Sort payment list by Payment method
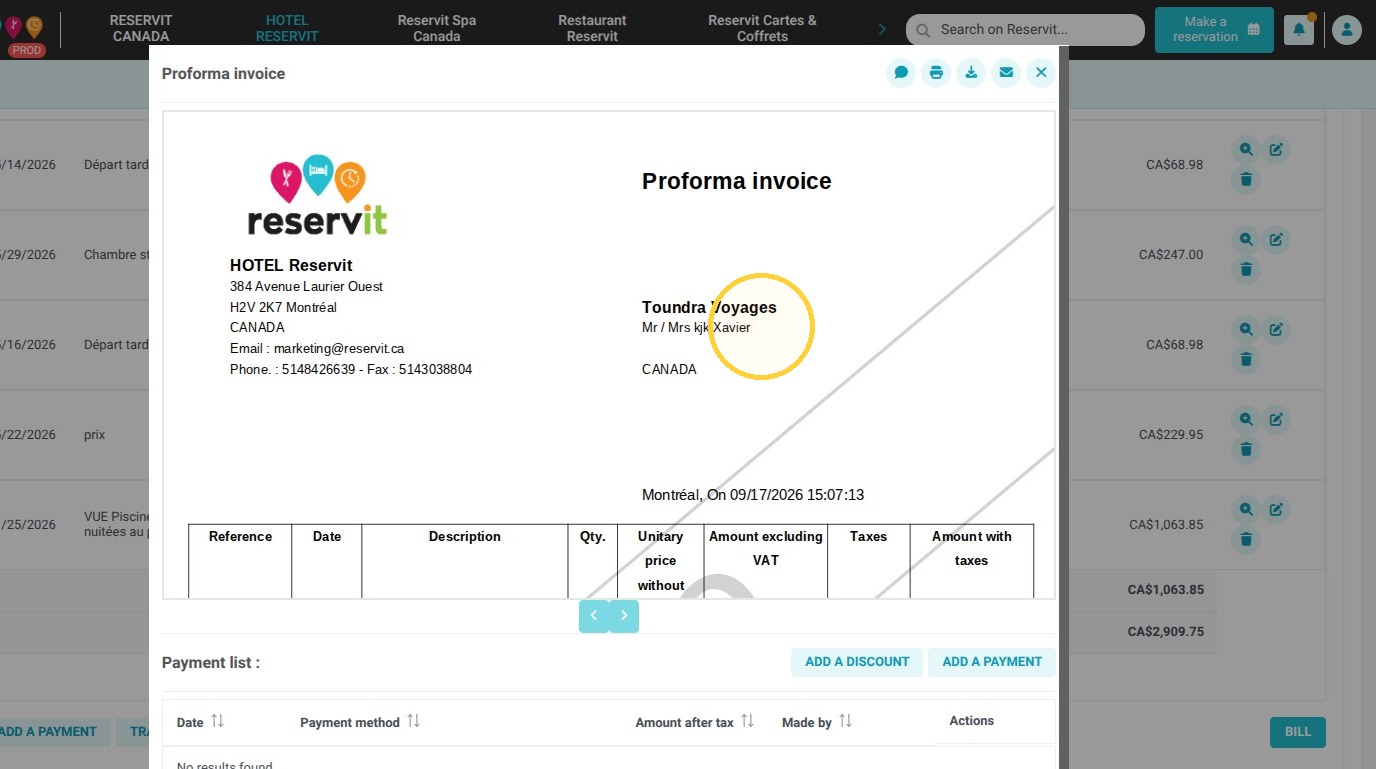This screenshot has width=1376, height=769. click(x=413, y=721)
